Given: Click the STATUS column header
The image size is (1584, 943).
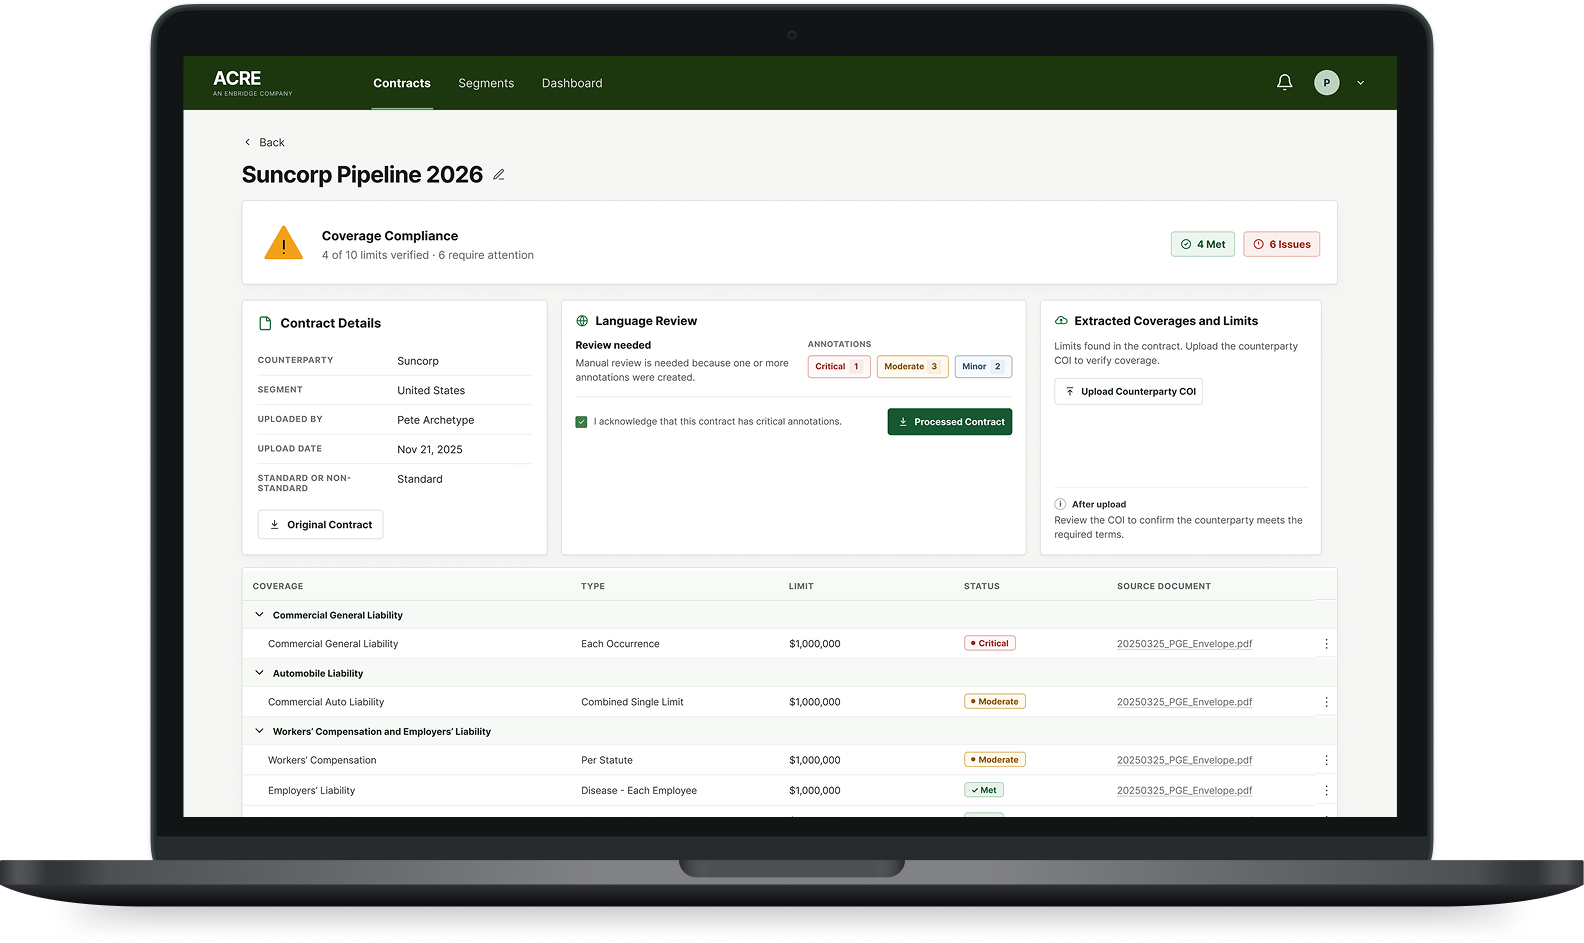Looking at the screenshot, I should (x=982, y=586).
